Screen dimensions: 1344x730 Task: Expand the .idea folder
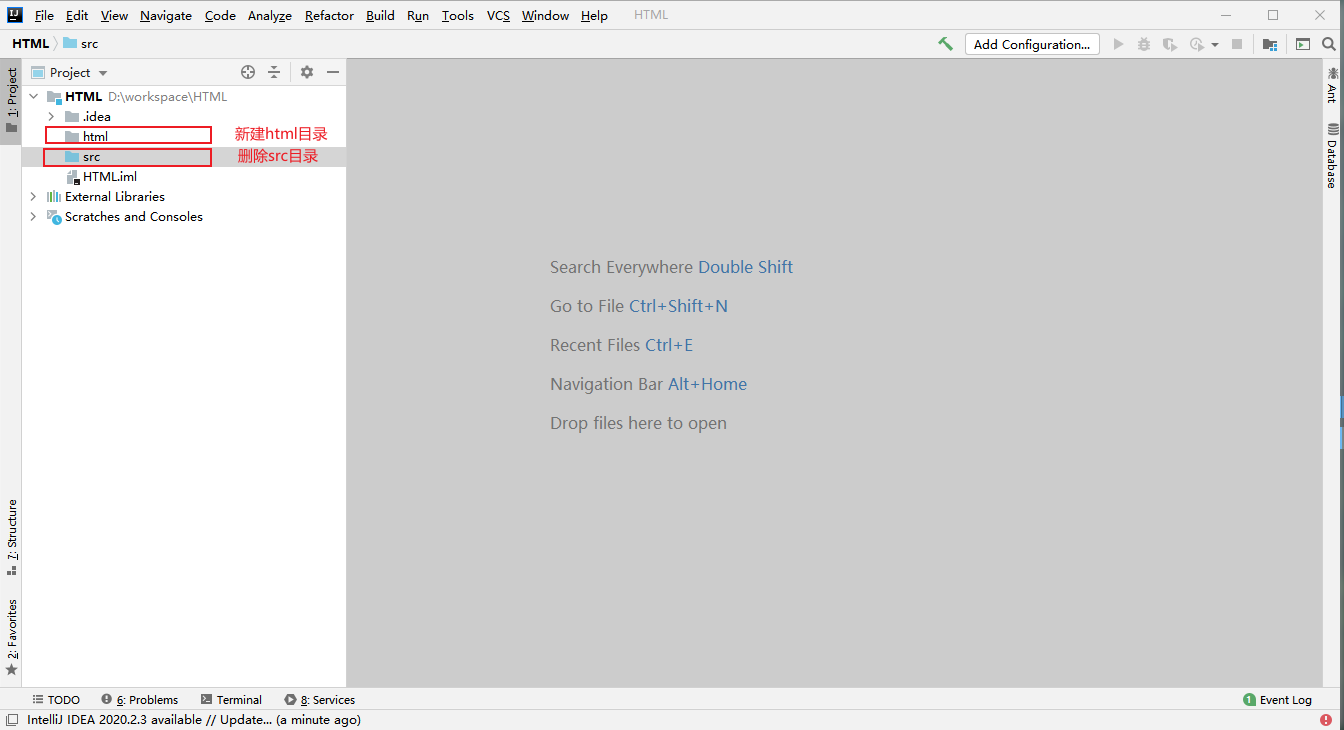[51, 117]
